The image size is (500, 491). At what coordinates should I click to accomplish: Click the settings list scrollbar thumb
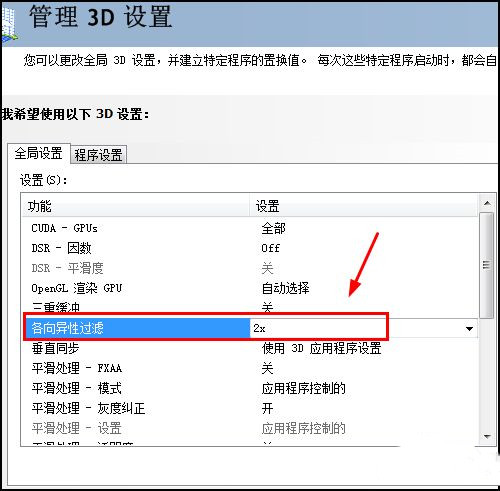[487, 265]
